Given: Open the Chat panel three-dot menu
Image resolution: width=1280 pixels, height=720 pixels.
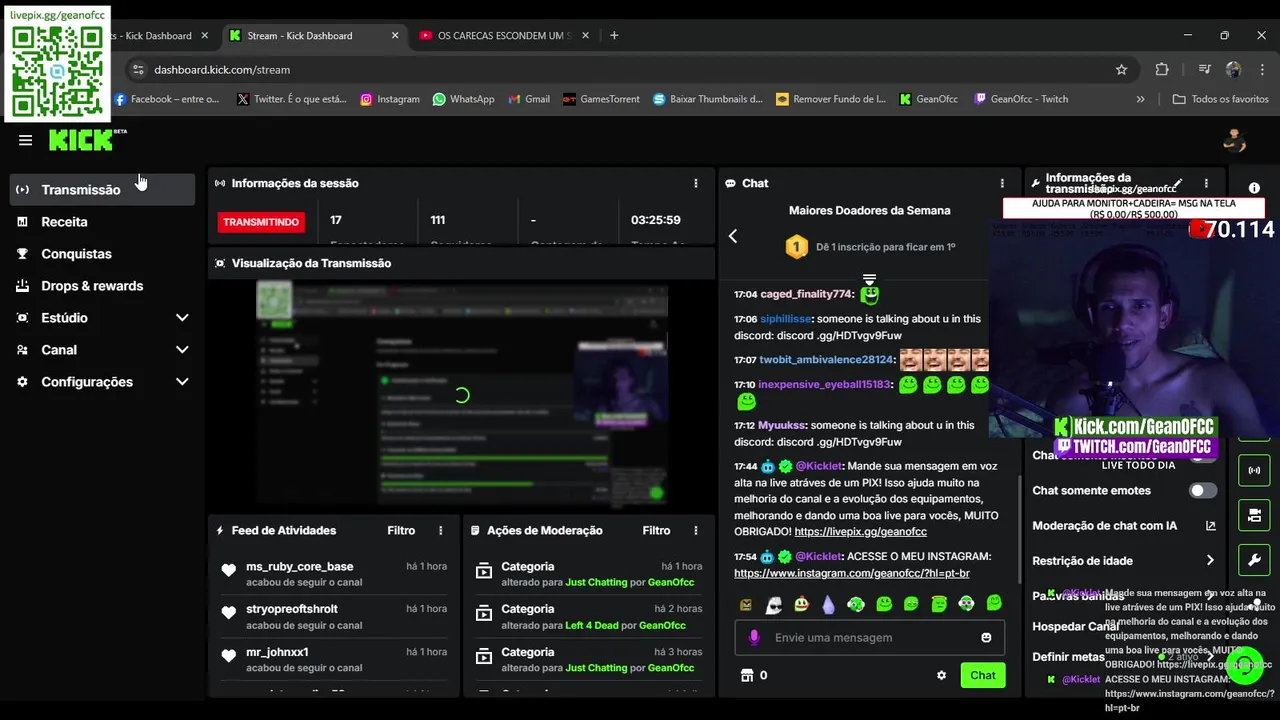Looking at the screenshot, I should [1002, 184].
